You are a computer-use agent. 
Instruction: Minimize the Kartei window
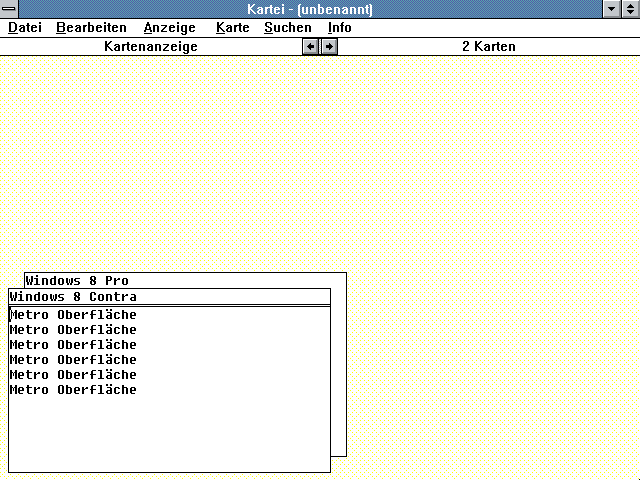(611, 9)
